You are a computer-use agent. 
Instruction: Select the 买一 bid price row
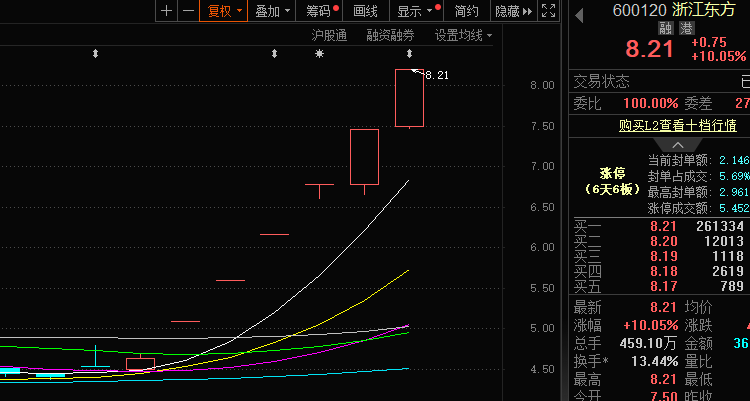pyautogui.click(x=660, y=227)
